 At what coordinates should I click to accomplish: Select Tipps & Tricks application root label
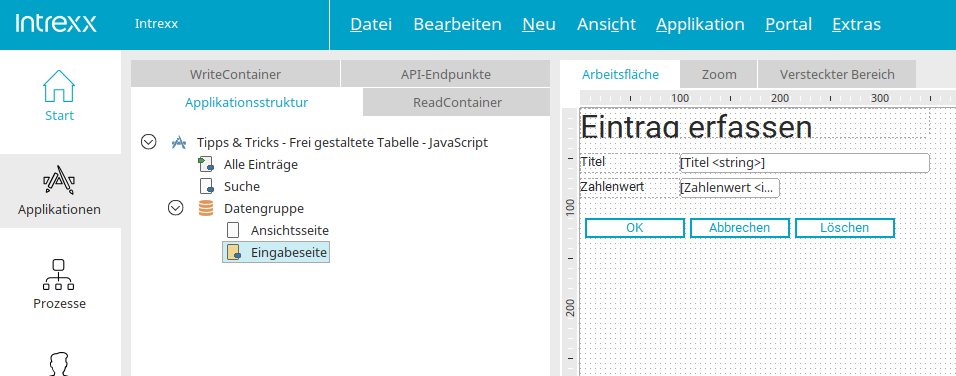342,143
